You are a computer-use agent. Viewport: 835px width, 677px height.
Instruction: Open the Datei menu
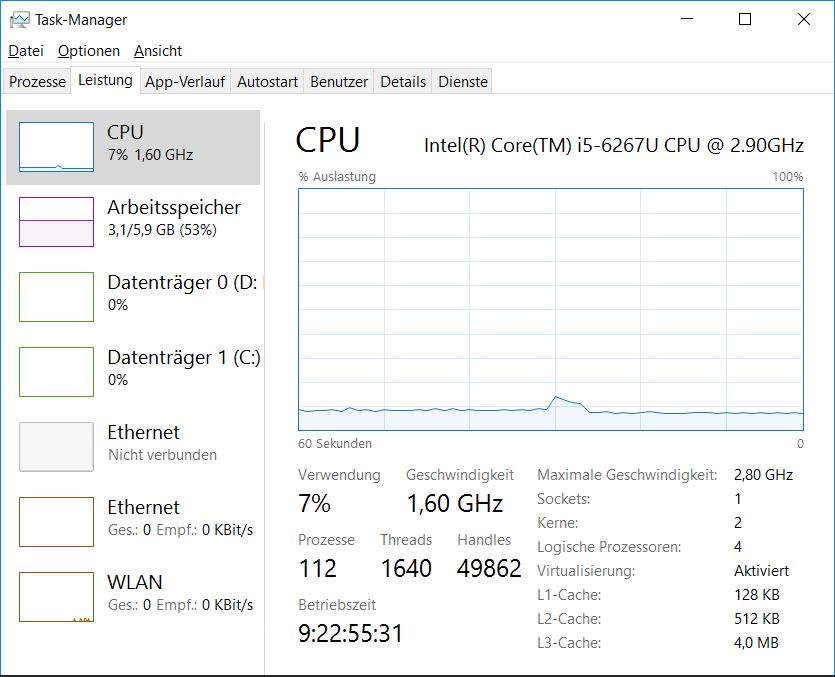pyautogui.click(x=26, y=51)
